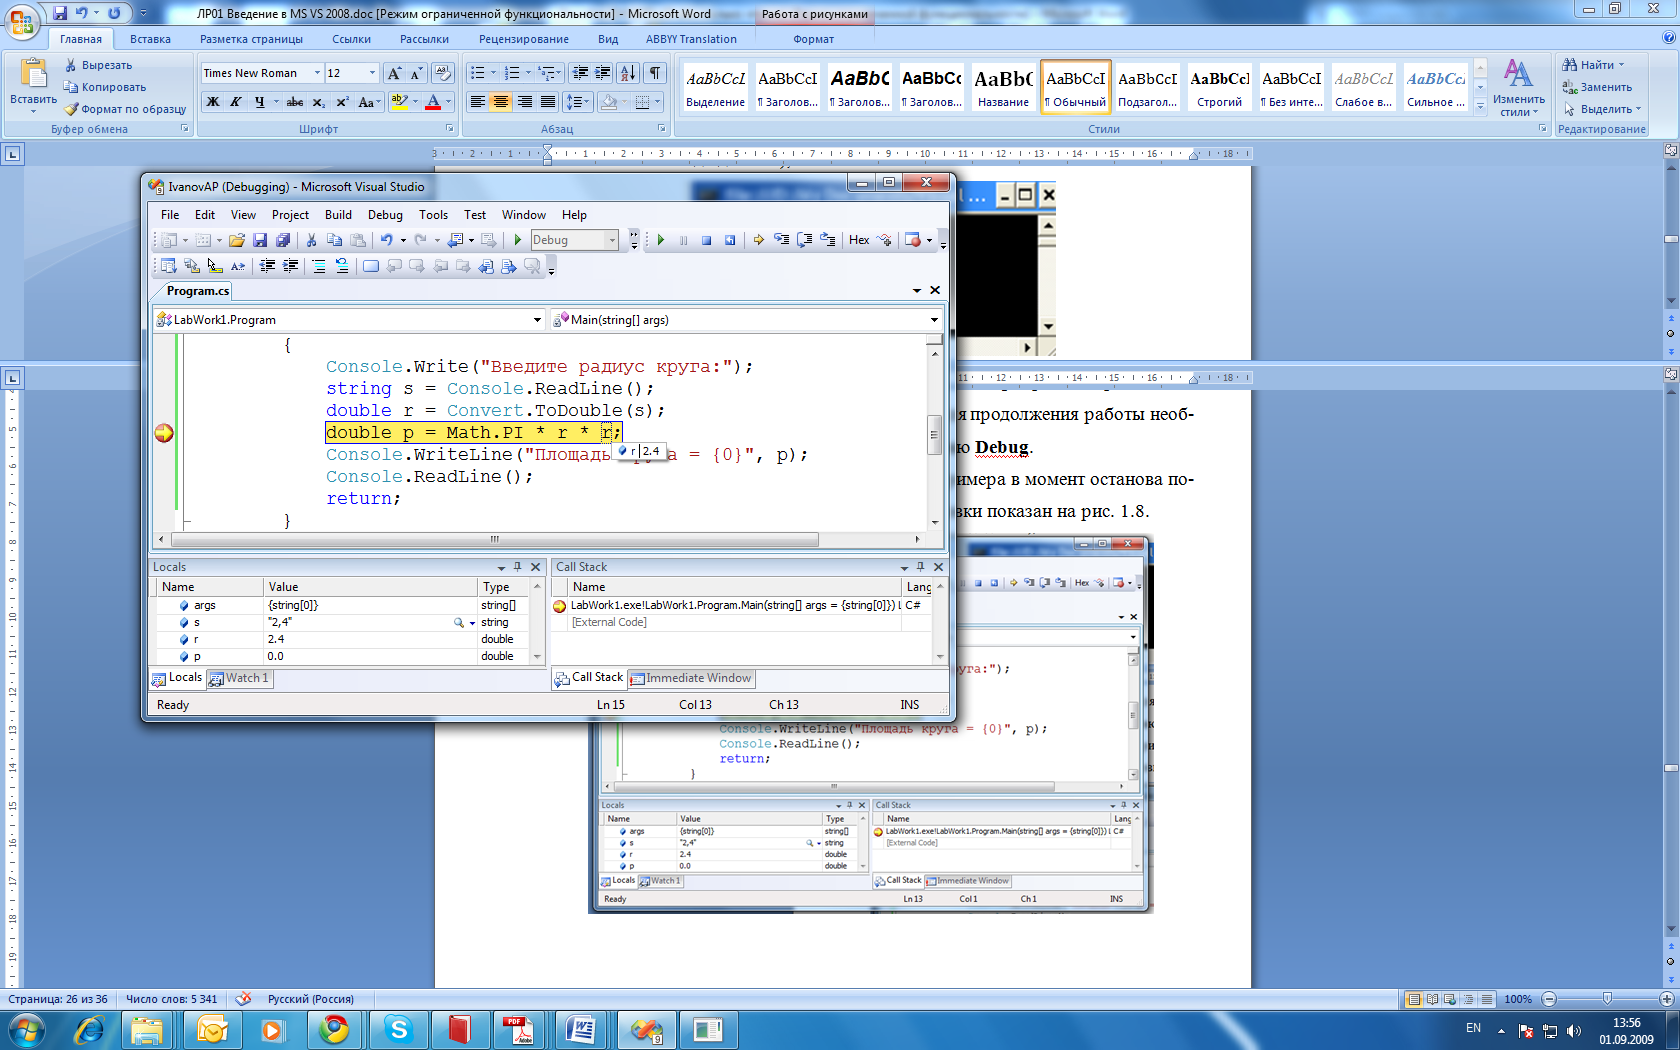Screen dimensions: 1680x1050
Task: Open LabWork1.Program class dropdown
Action: coord(537,320)
